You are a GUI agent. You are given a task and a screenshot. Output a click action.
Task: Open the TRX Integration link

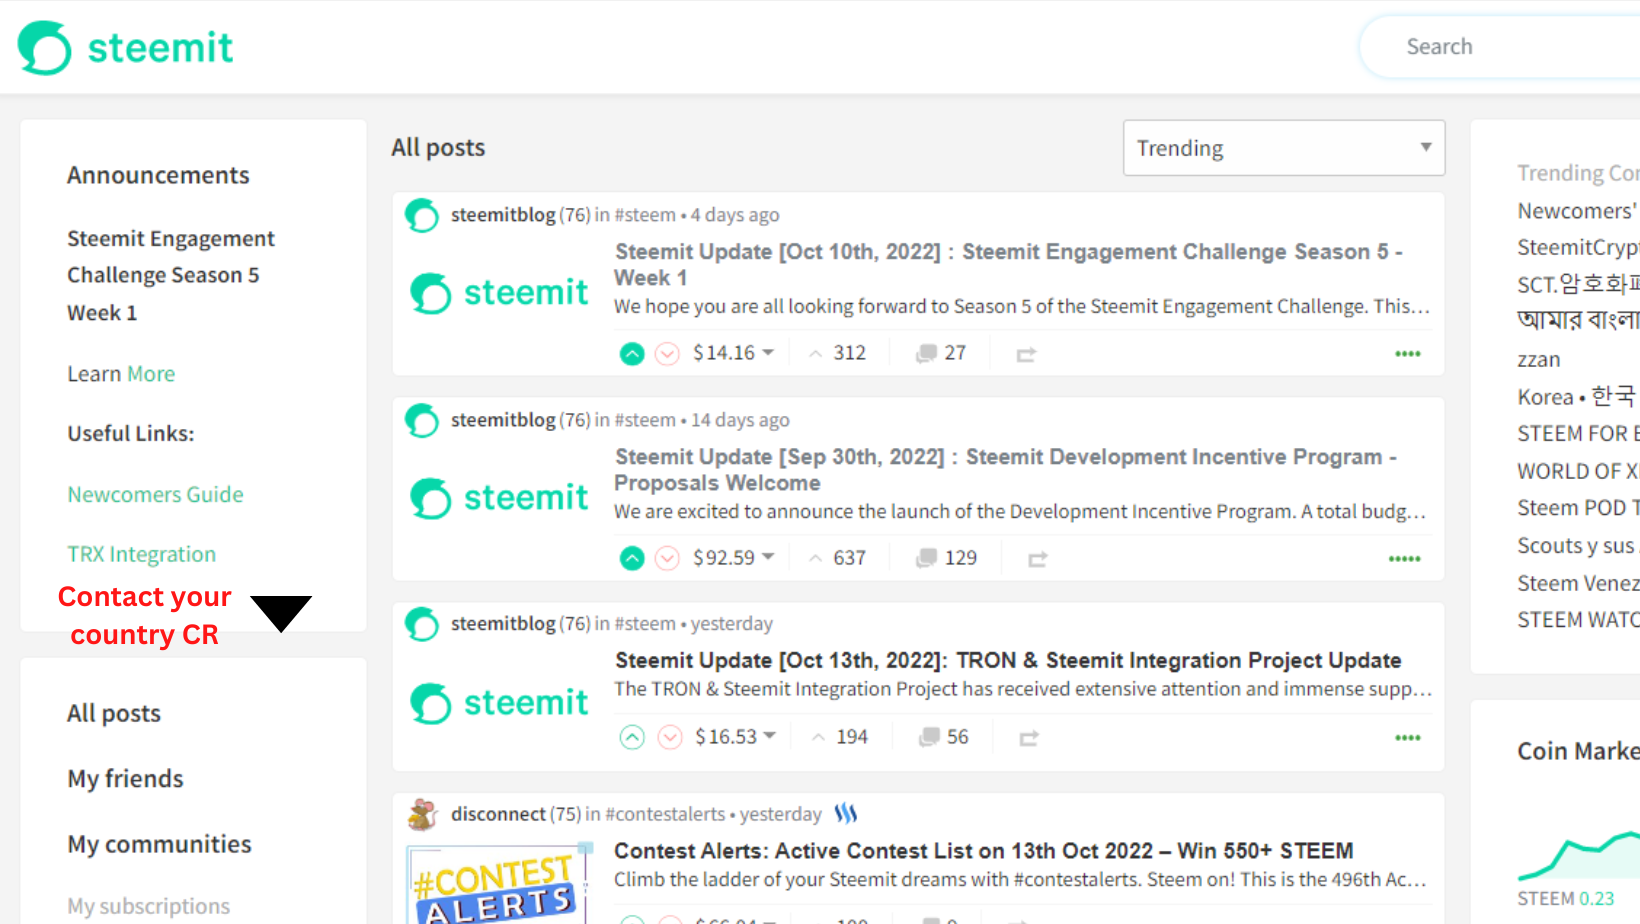pos(141,555)
